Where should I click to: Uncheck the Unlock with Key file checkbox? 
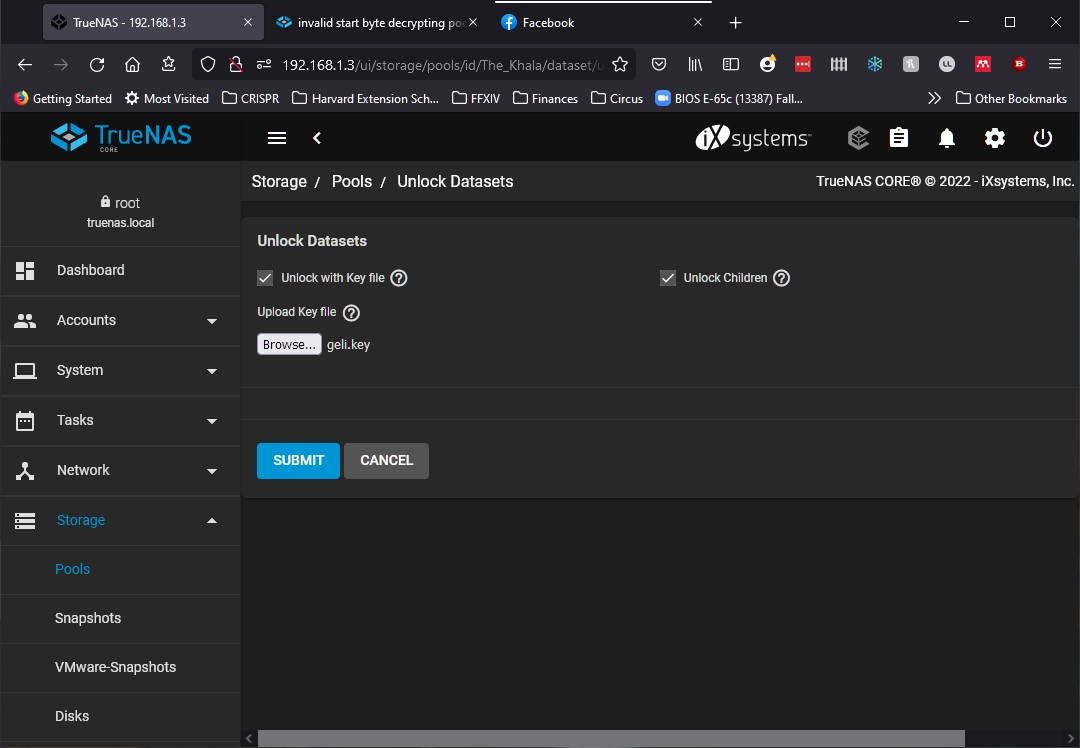pos(265,278)
